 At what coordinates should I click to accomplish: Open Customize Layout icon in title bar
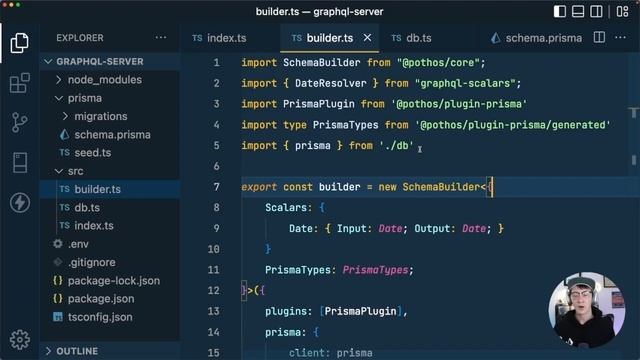pyautogui.click(x=622, y=11)
